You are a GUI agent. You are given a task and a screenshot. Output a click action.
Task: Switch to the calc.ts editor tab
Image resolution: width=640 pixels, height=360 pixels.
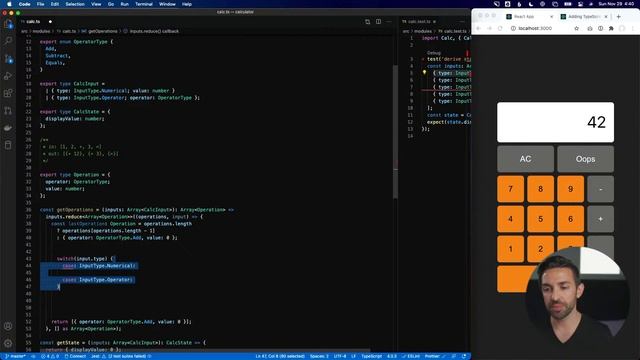click(x=33, y=22)
